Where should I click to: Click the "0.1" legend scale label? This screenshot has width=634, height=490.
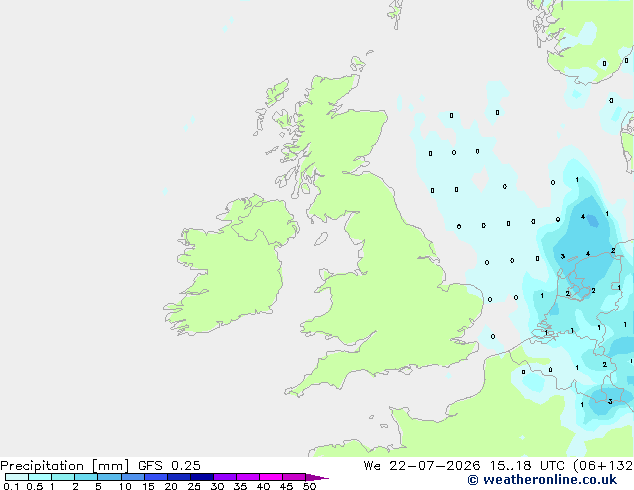tap(11, 486)
